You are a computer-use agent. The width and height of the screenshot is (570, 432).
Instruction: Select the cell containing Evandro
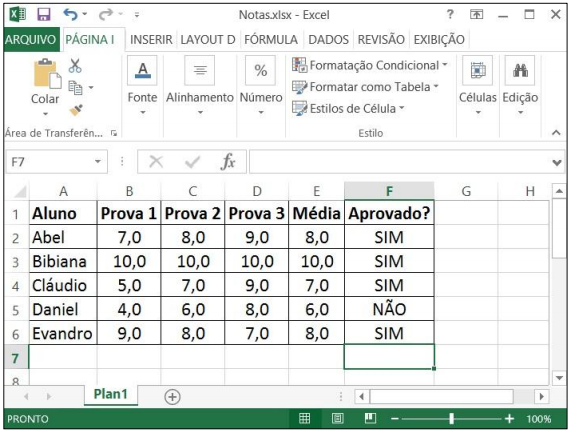pyautogui.click(x=63, y=333)
